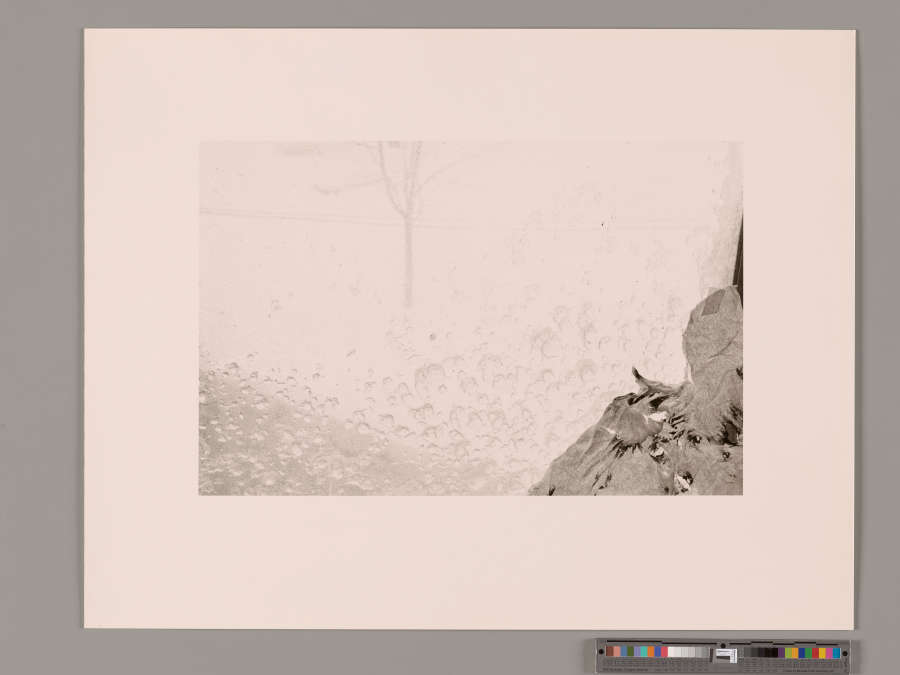The width and height of the screenshot is (900, 675).
Task: Click the magenta swatch on the color card
Action: point(829,653)
